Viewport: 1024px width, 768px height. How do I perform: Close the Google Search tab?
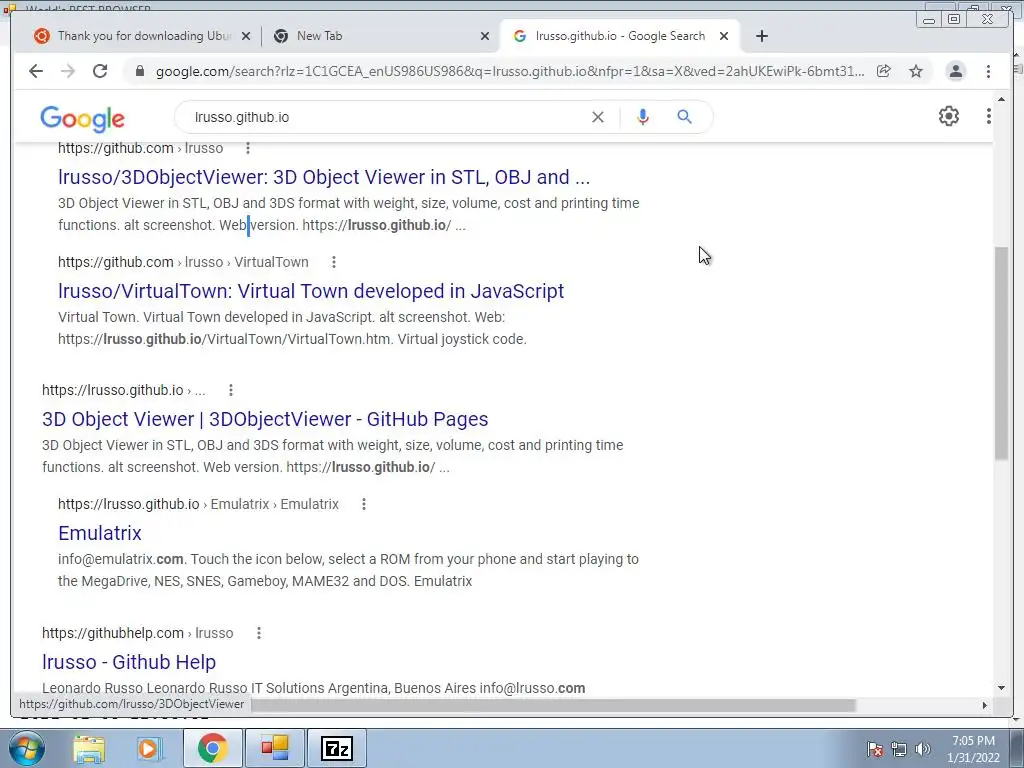point(724,37)
